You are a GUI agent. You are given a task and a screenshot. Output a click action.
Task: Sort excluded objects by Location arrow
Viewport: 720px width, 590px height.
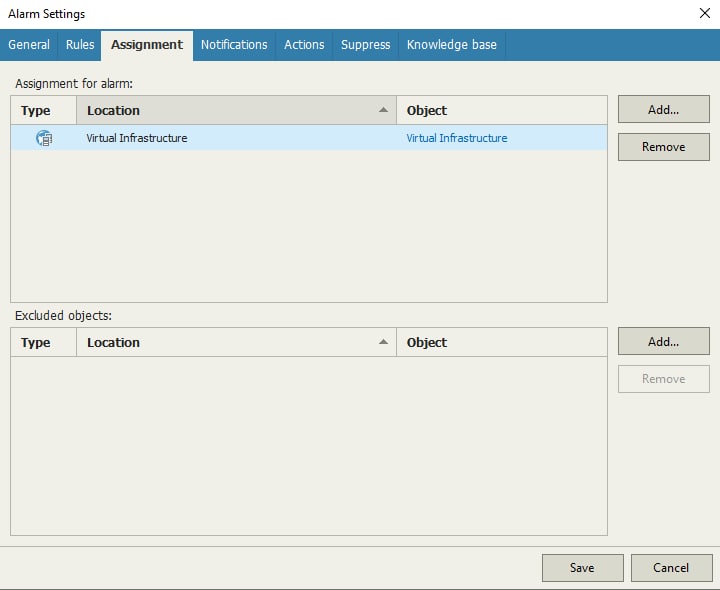tap(383, 342)
